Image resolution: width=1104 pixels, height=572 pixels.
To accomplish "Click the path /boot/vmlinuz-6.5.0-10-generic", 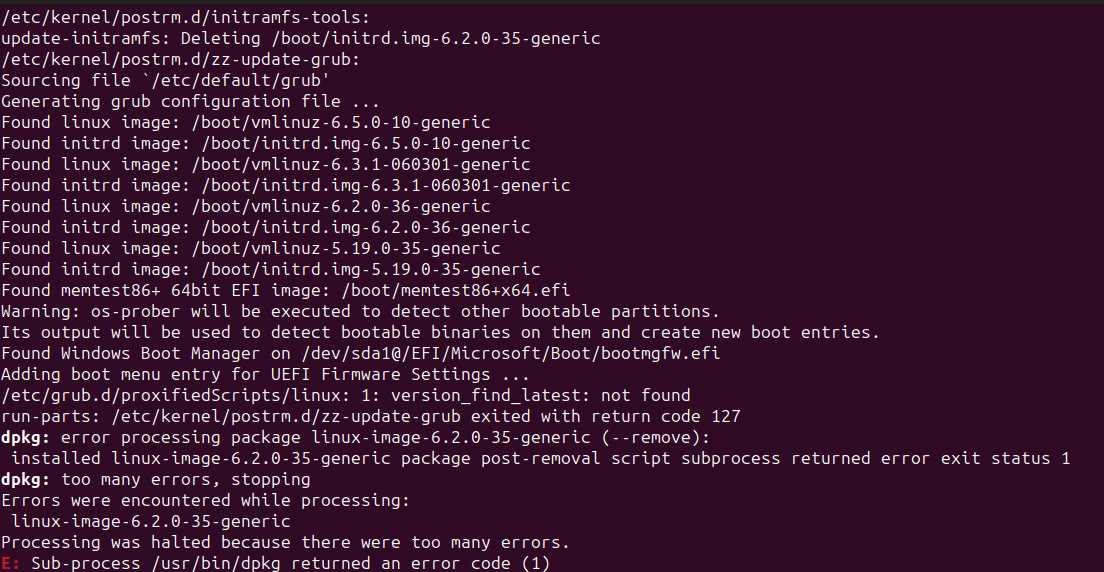I will coord(345,122).
